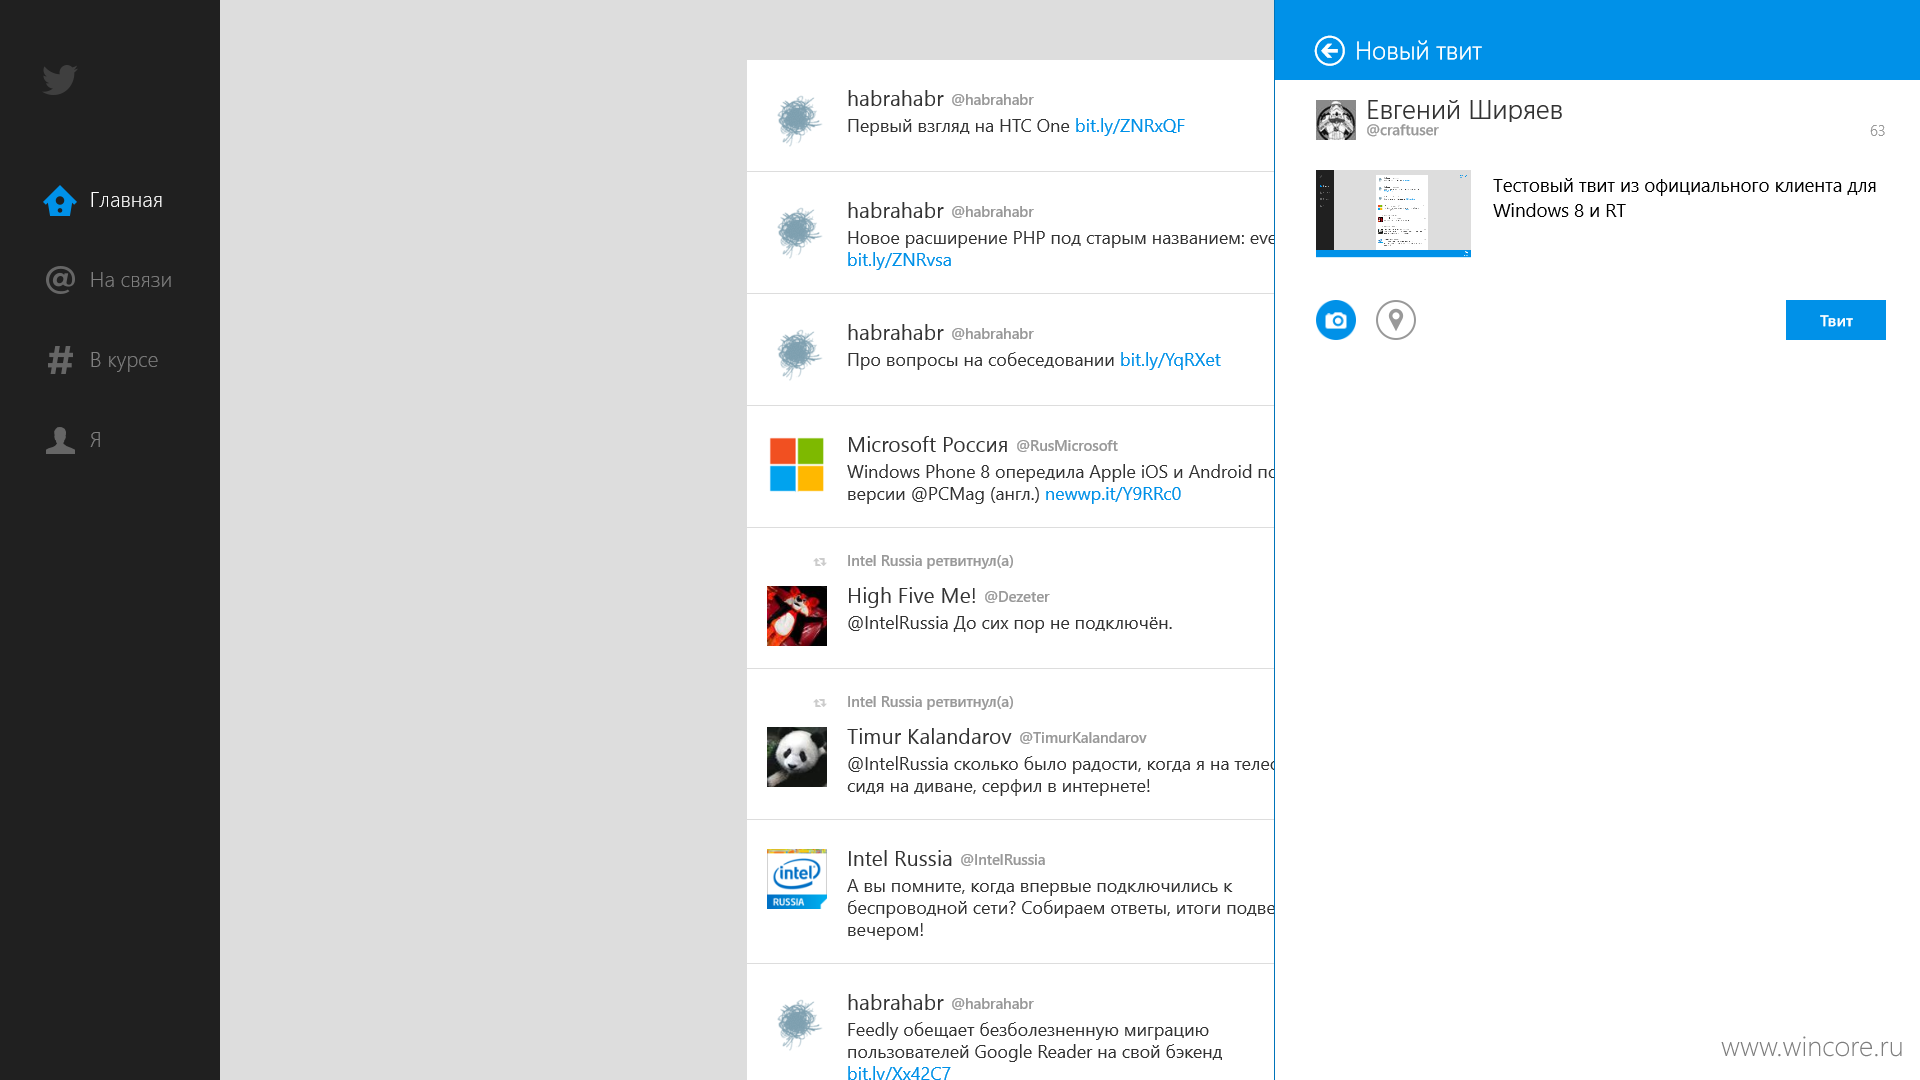This screenshot has width=1920, height=1080.
Task: Click the @ mentions icon
Action: [60, 280]
